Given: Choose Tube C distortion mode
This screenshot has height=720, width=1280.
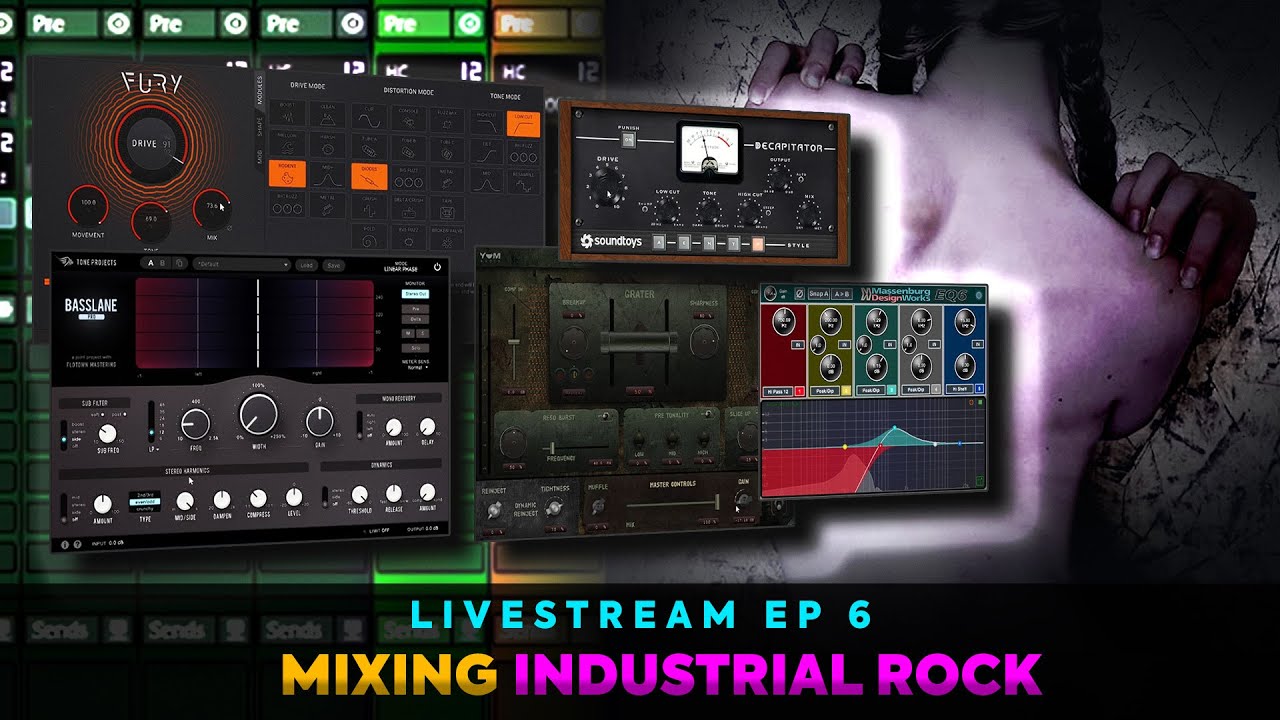Looking at the screenshot, I should [x=447, y=150].
